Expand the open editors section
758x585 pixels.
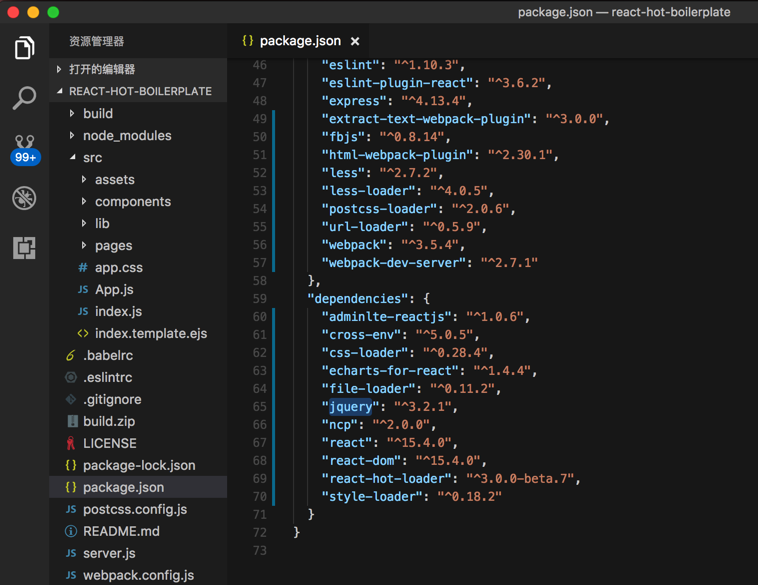point(60,69)
